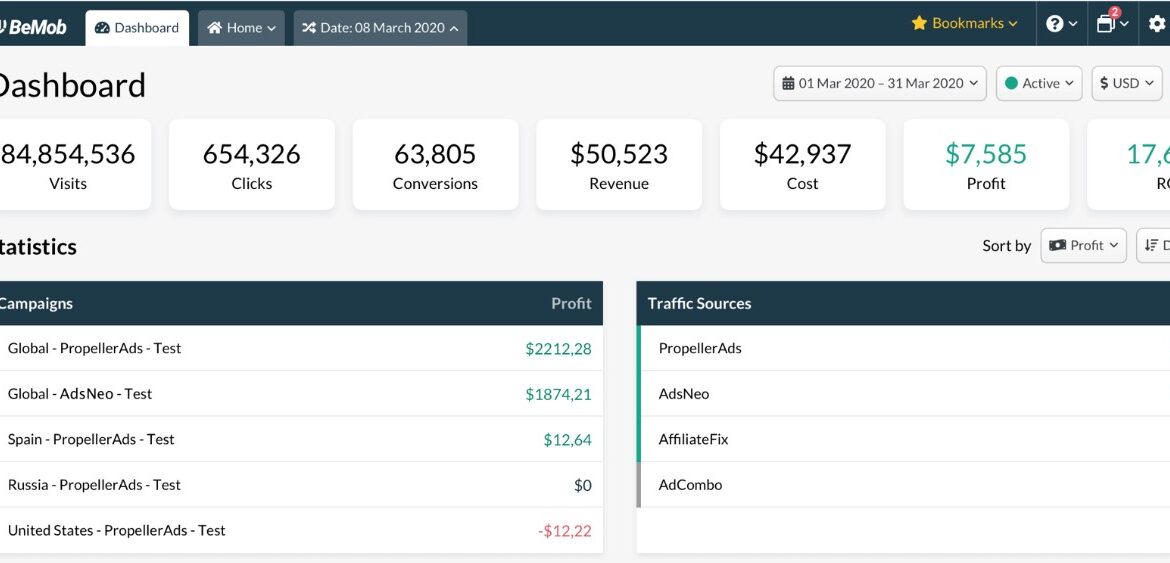Image resolution: width=1170 pixels, height=563 pixels.
Task: Select the Date: 08 March 2020 tab
Action: (x=381, y=28)
